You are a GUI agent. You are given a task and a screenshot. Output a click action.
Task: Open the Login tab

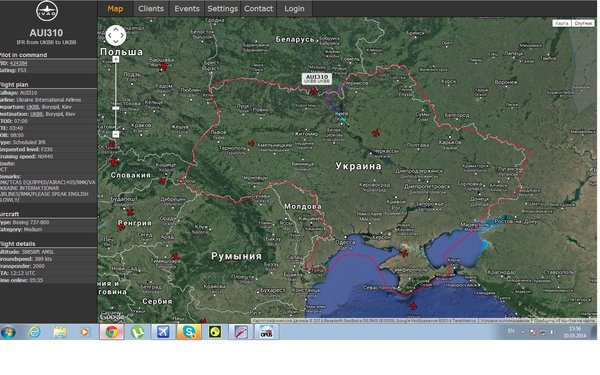(x=294, y=8)
